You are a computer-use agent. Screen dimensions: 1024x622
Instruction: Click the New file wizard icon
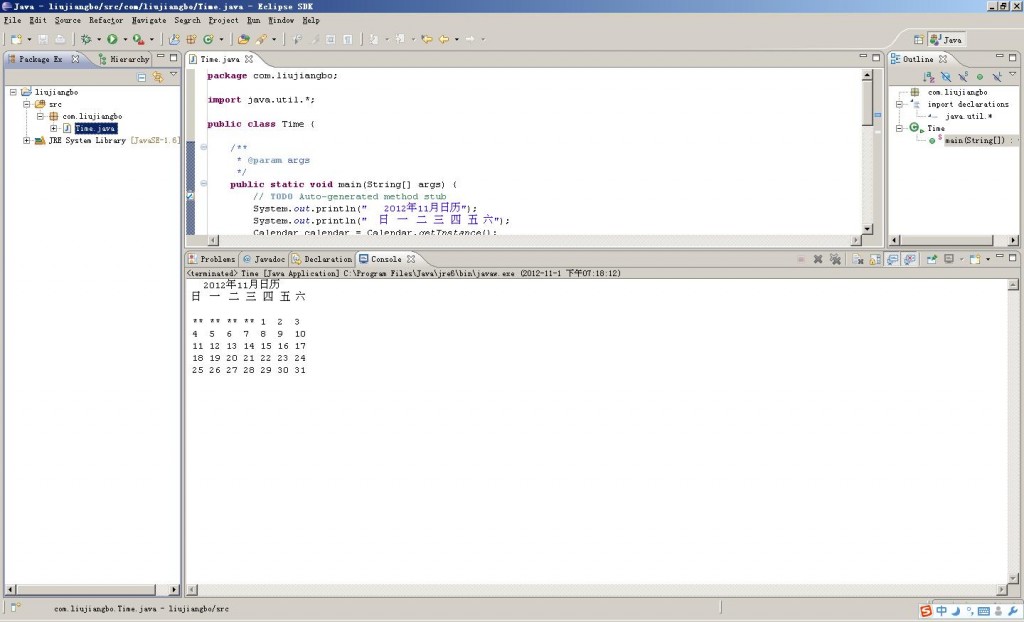tap(16, 39)
